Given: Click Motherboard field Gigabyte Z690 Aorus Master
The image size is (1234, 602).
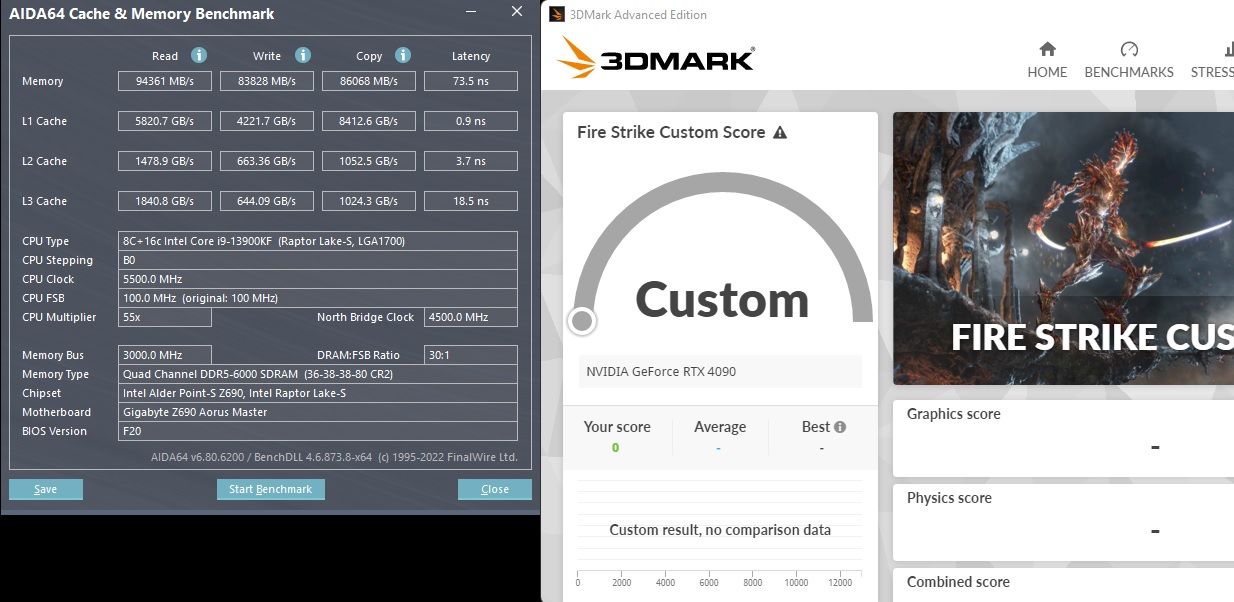Looking at the screenshot, I should click(318, 412).
